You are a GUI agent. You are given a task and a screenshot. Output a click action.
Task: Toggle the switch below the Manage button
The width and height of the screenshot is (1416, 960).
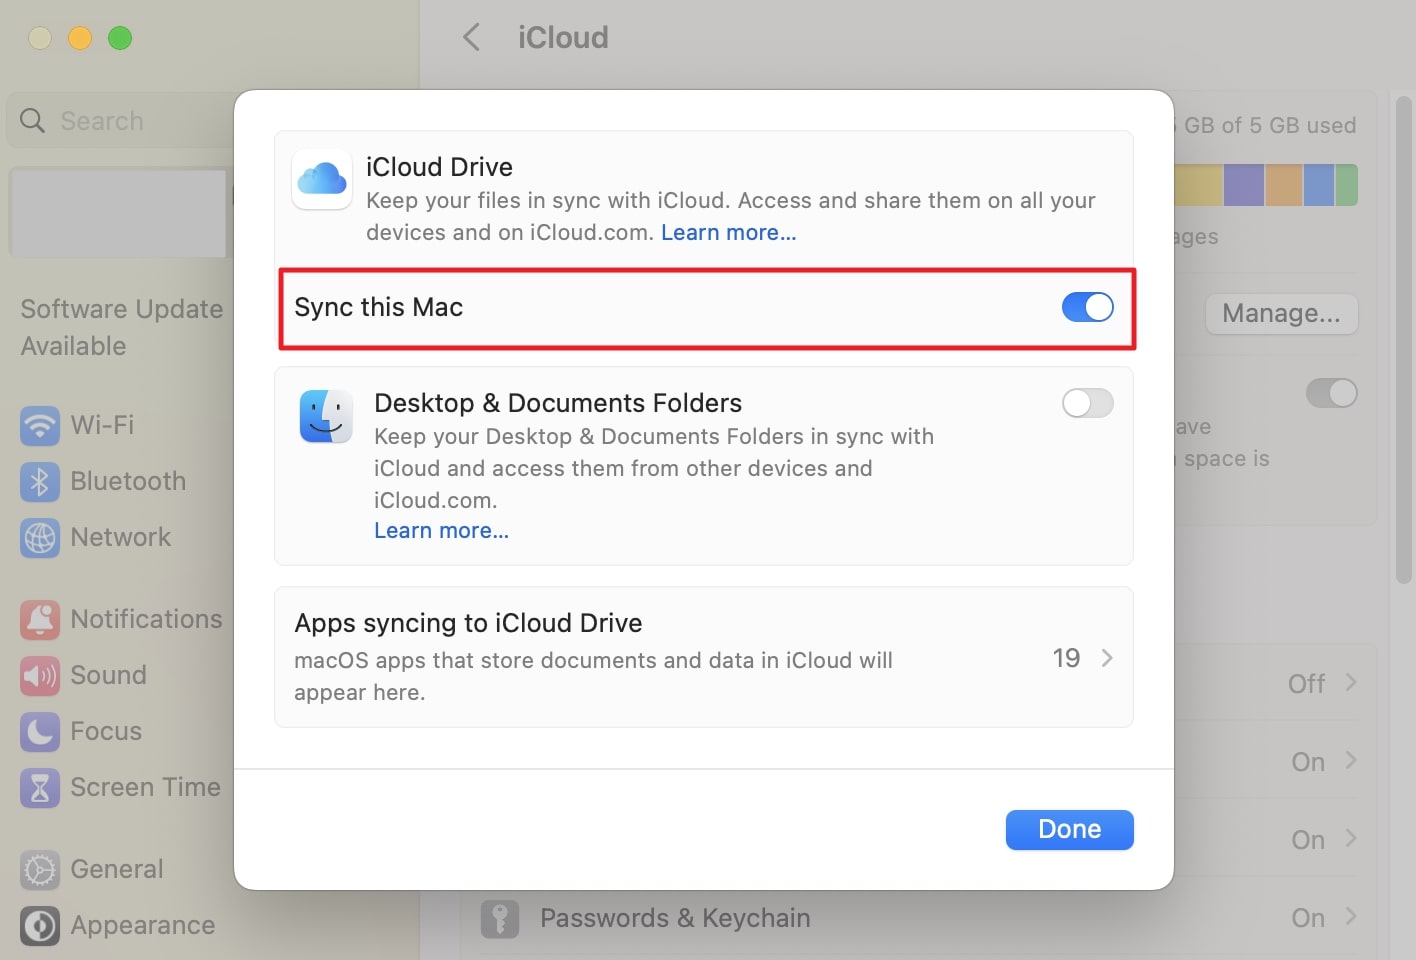[x=1331, y=393]
